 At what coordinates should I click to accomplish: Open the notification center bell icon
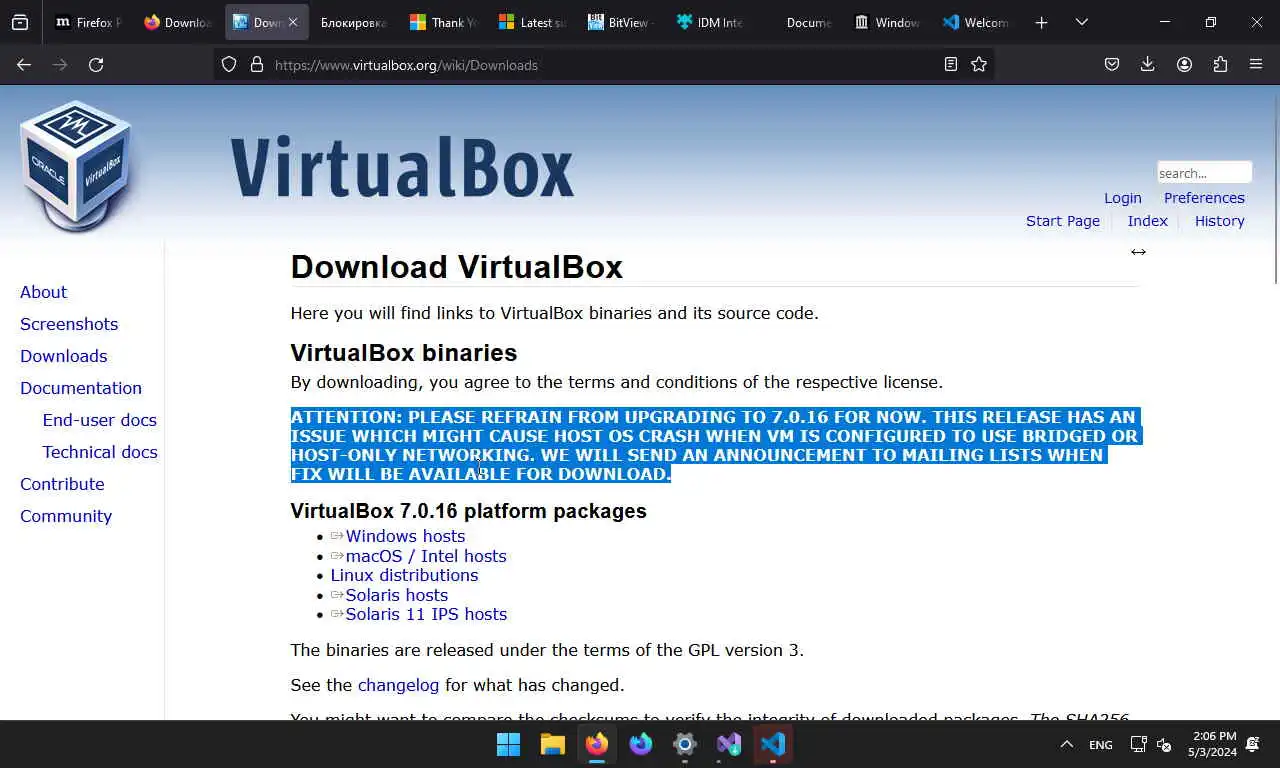[x=1253, y=744]
